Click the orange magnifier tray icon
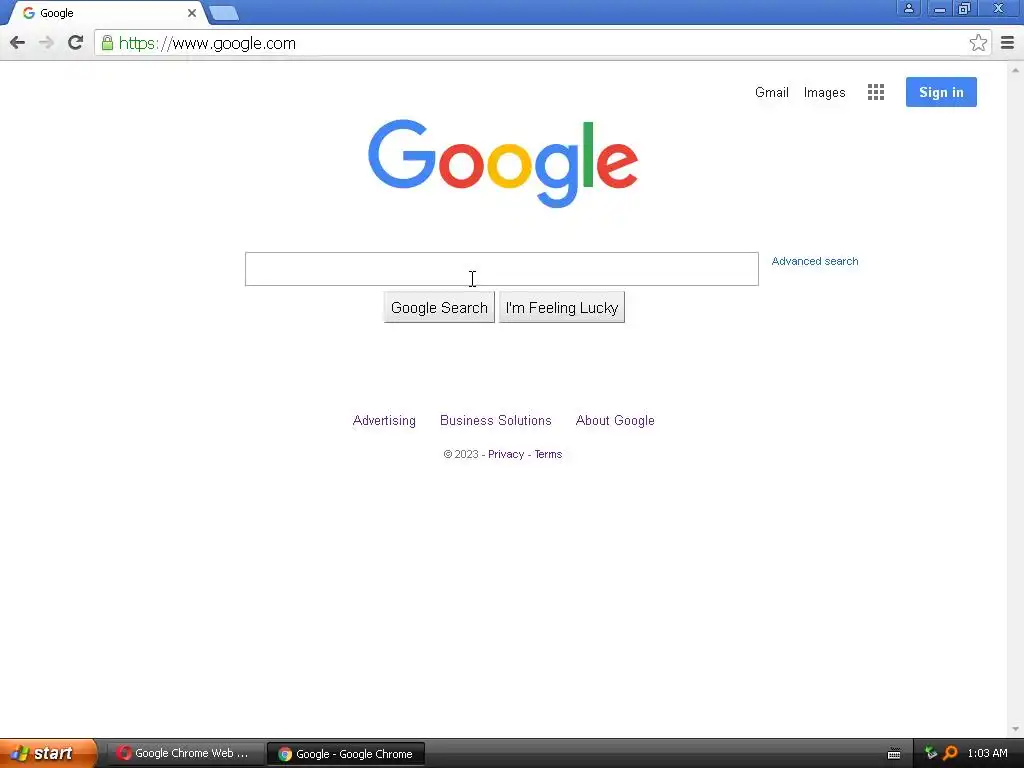Screen dimensions: 1024x768 click(x=950, y=753)
